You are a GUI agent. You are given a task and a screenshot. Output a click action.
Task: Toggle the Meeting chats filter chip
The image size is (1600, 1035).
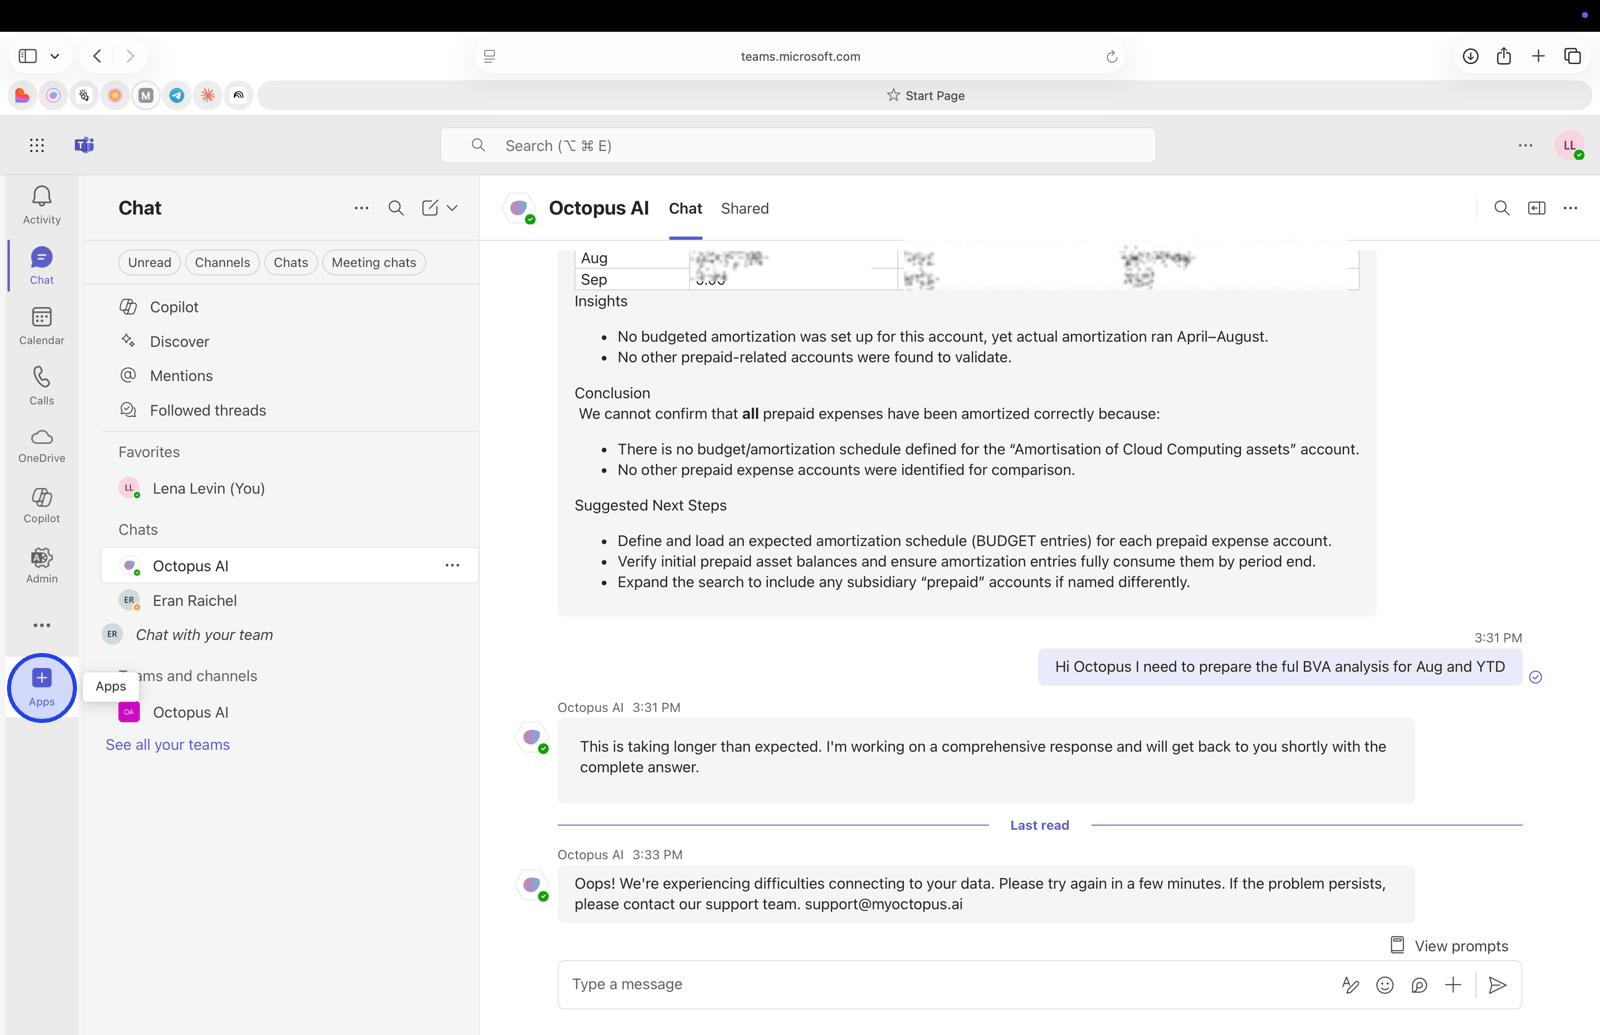point(373,262)
